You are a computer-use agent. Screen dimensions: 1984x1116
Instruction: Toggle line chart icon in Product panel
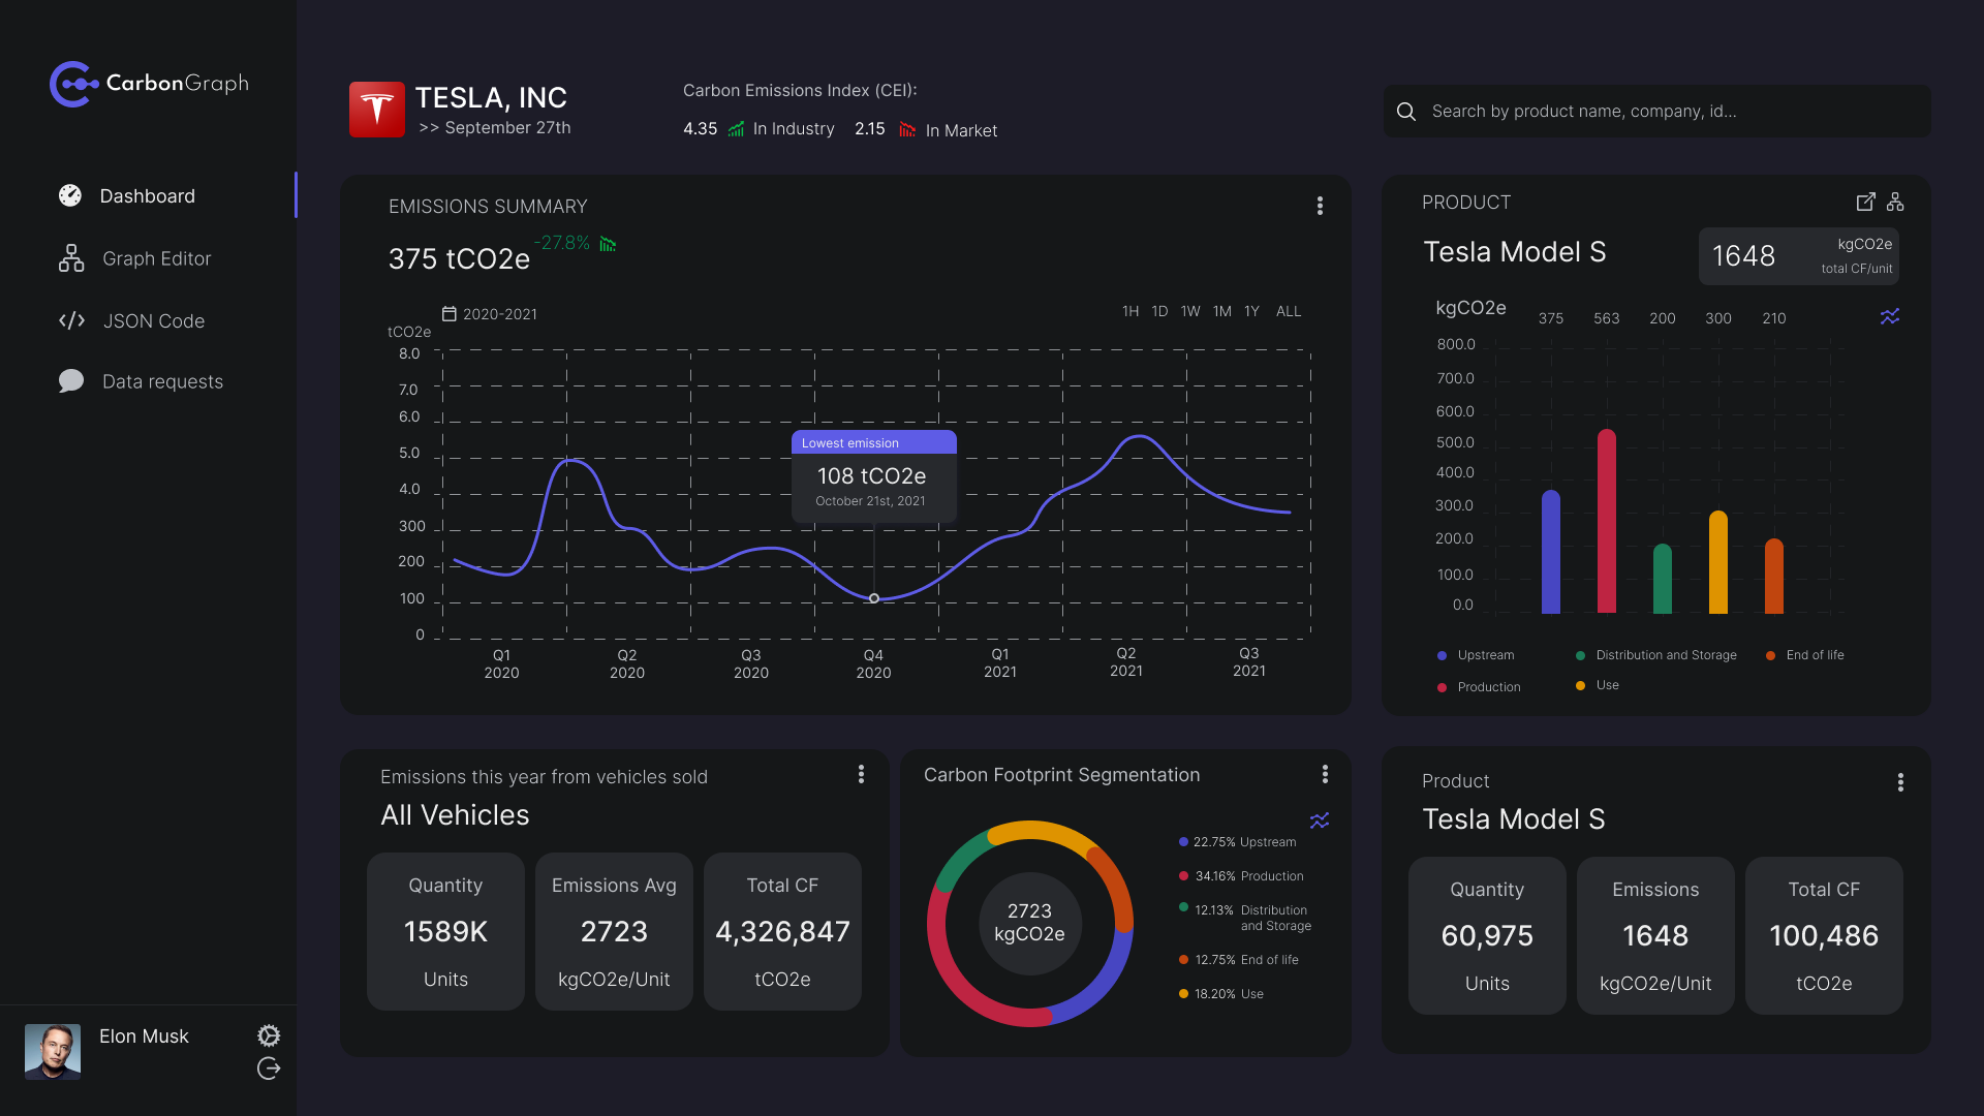point(1890,317)
